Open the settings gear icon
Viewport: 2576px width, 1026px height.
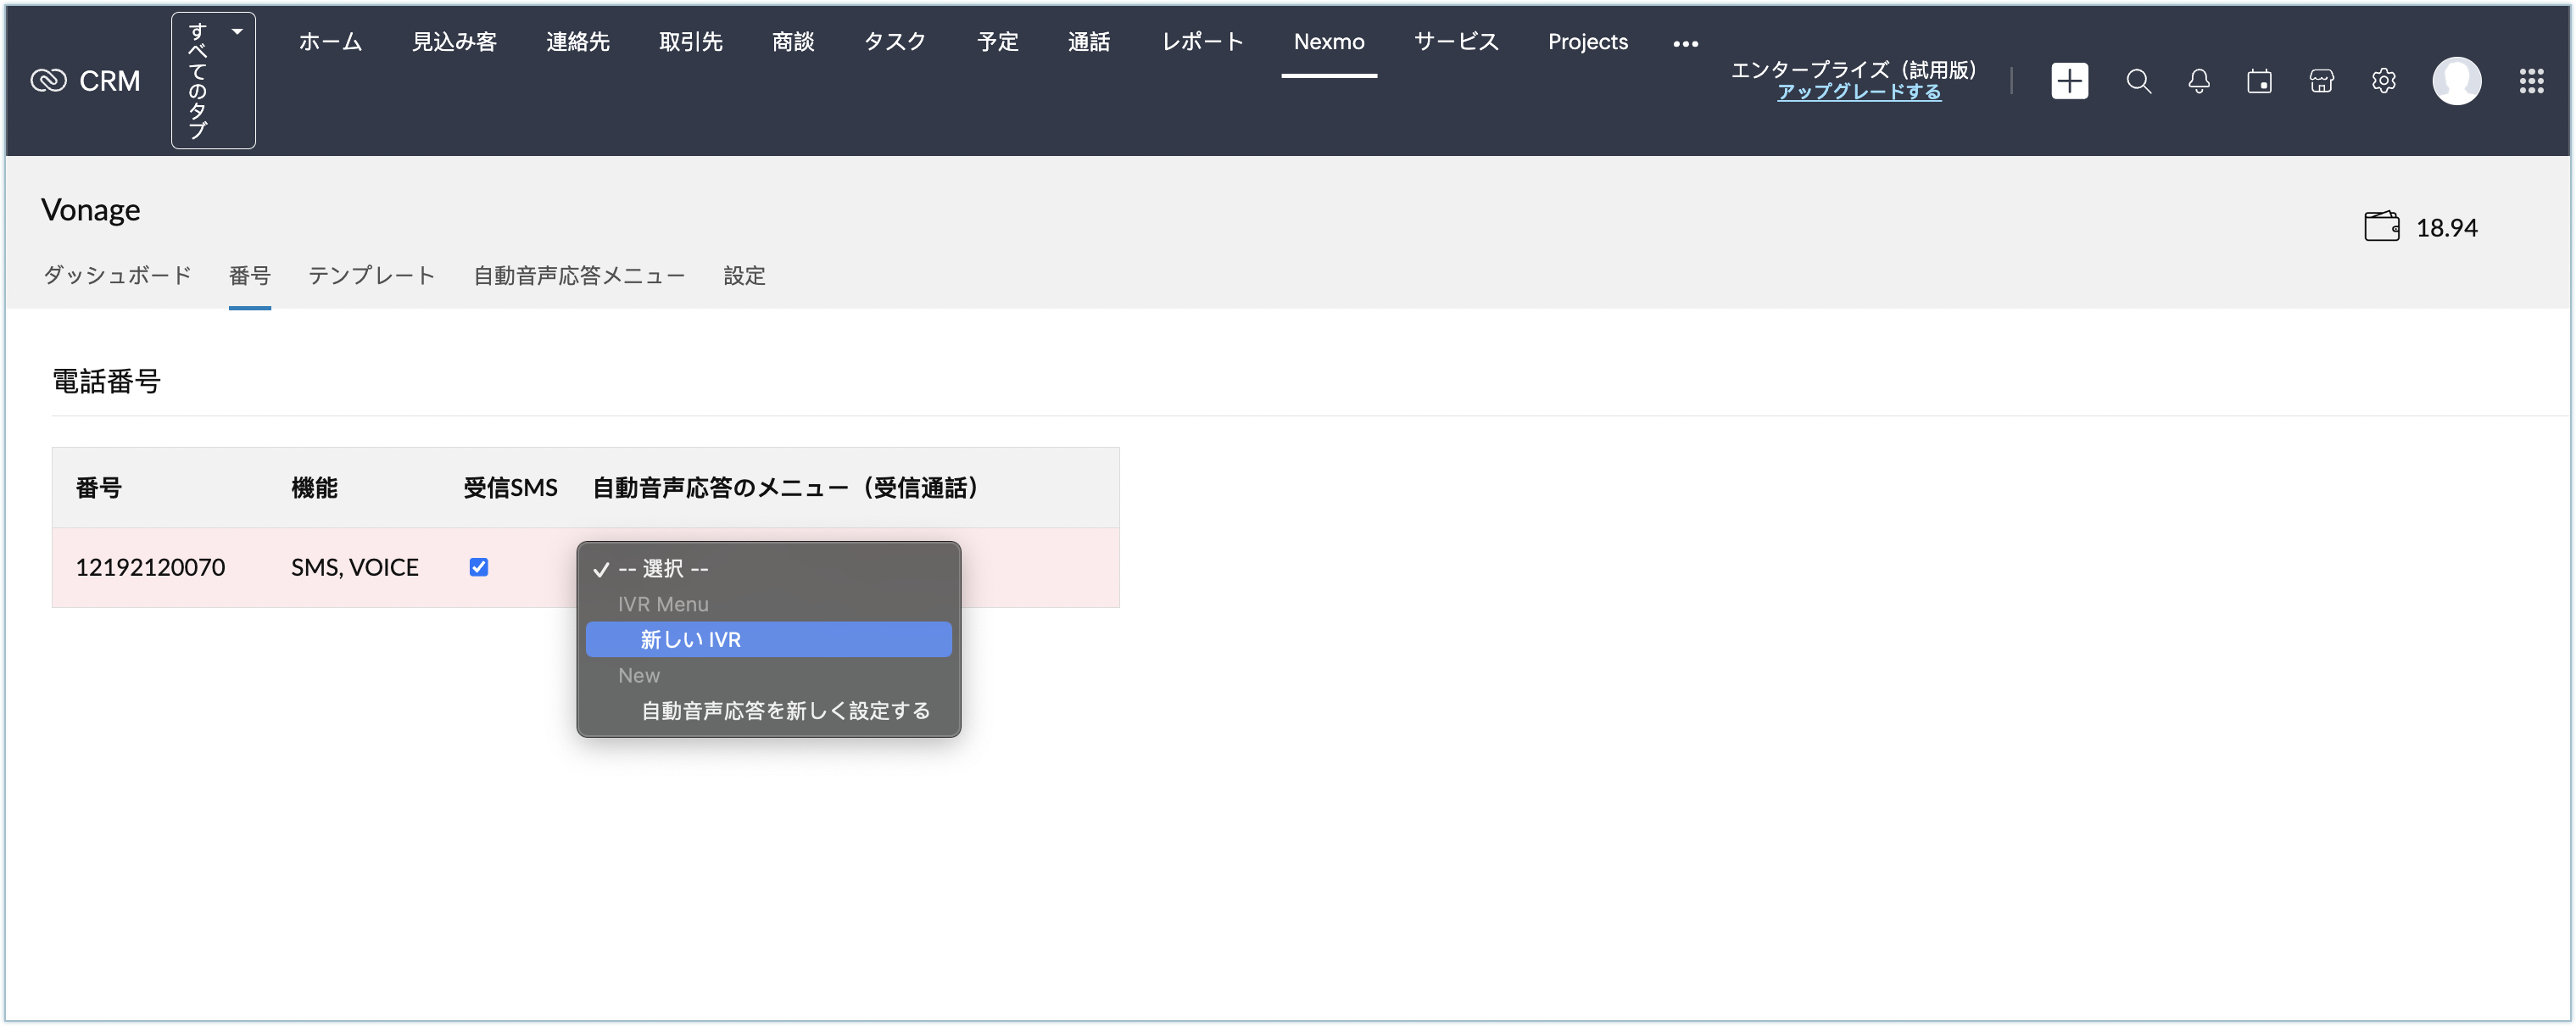pos(2383,81)
